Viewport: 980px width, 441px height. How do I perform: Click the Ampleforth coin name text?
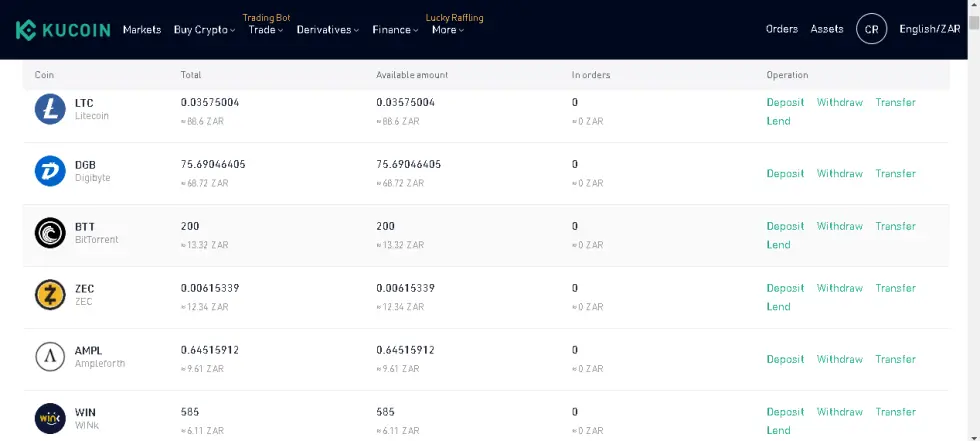point(100,364)
